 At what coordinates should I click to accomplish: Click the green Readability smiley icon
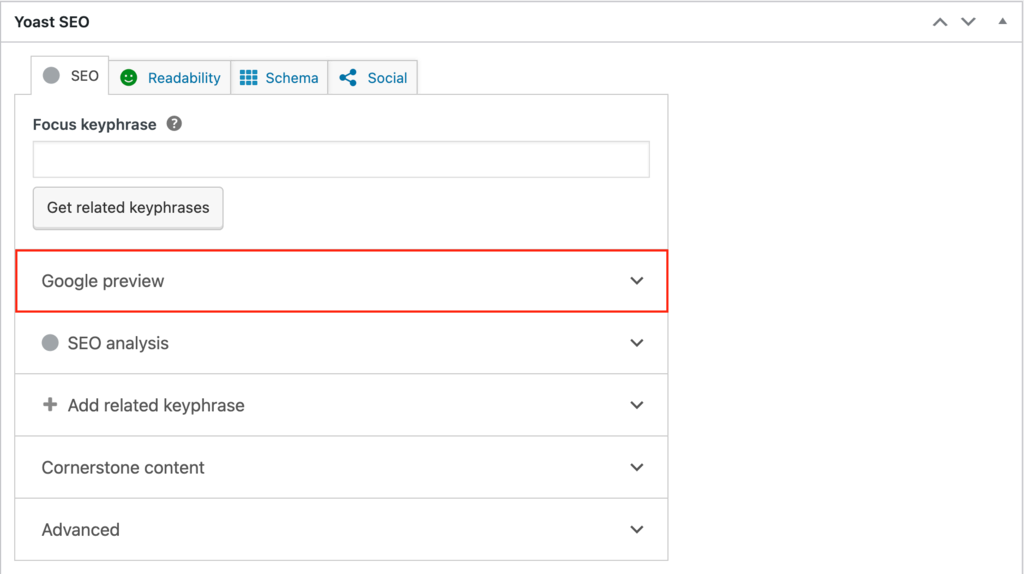(128, 78)
